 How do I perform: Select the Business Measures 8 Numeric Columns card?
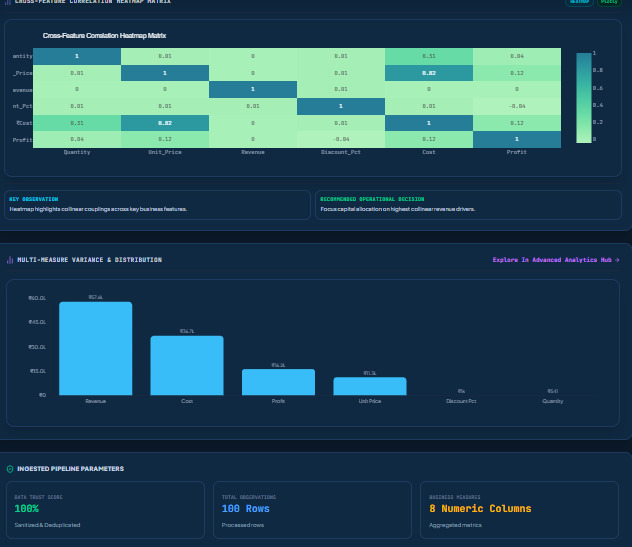520,510
